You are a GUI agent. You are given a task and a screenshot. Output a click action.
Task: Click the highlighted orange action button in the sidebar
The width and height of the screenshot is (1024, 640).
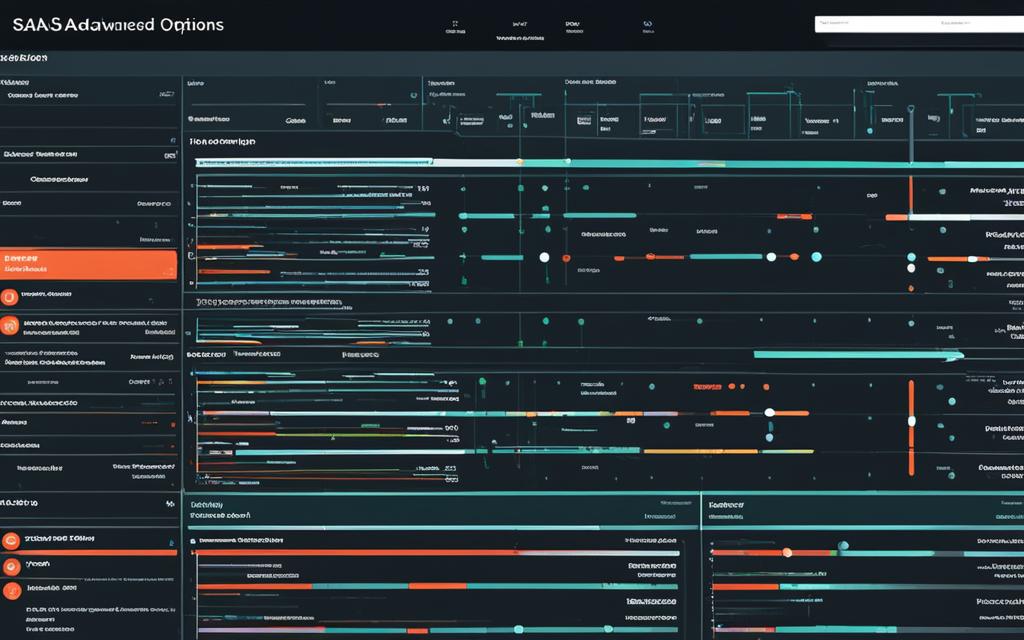click(x=88, y=265)
